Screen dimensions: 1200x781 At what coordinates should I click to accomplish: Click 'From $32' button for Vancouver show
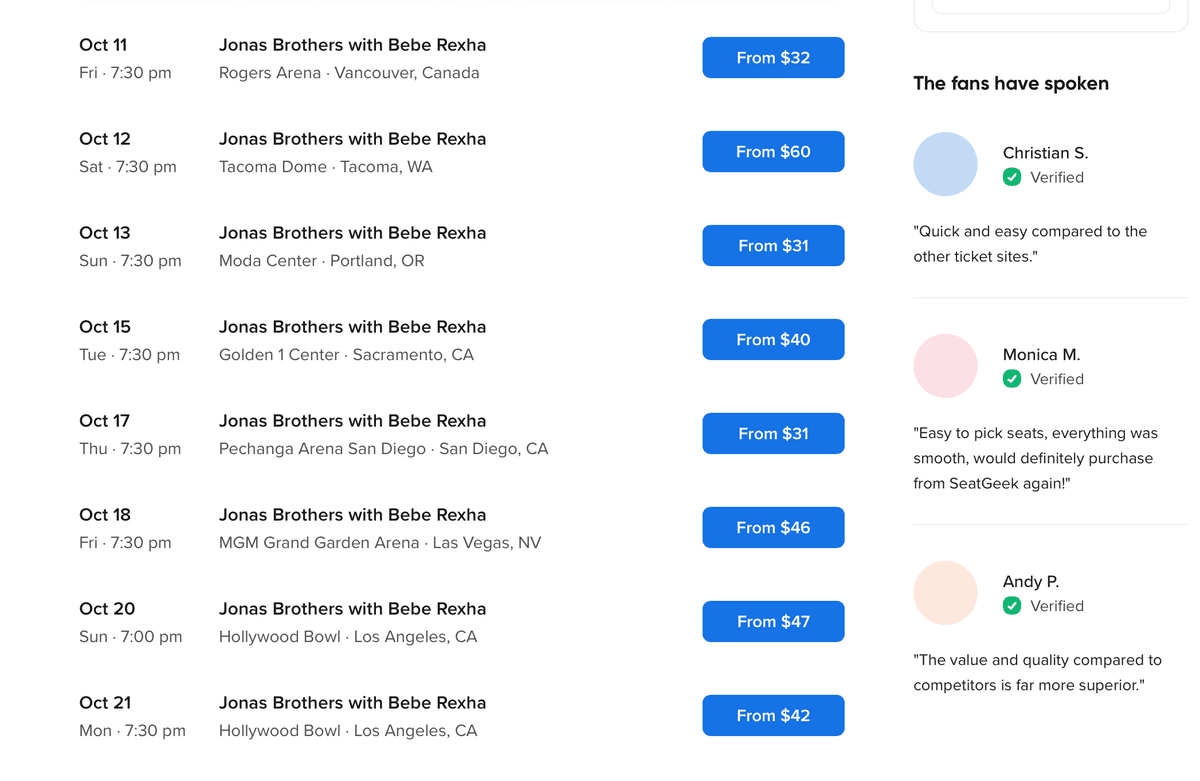point(773,58)
